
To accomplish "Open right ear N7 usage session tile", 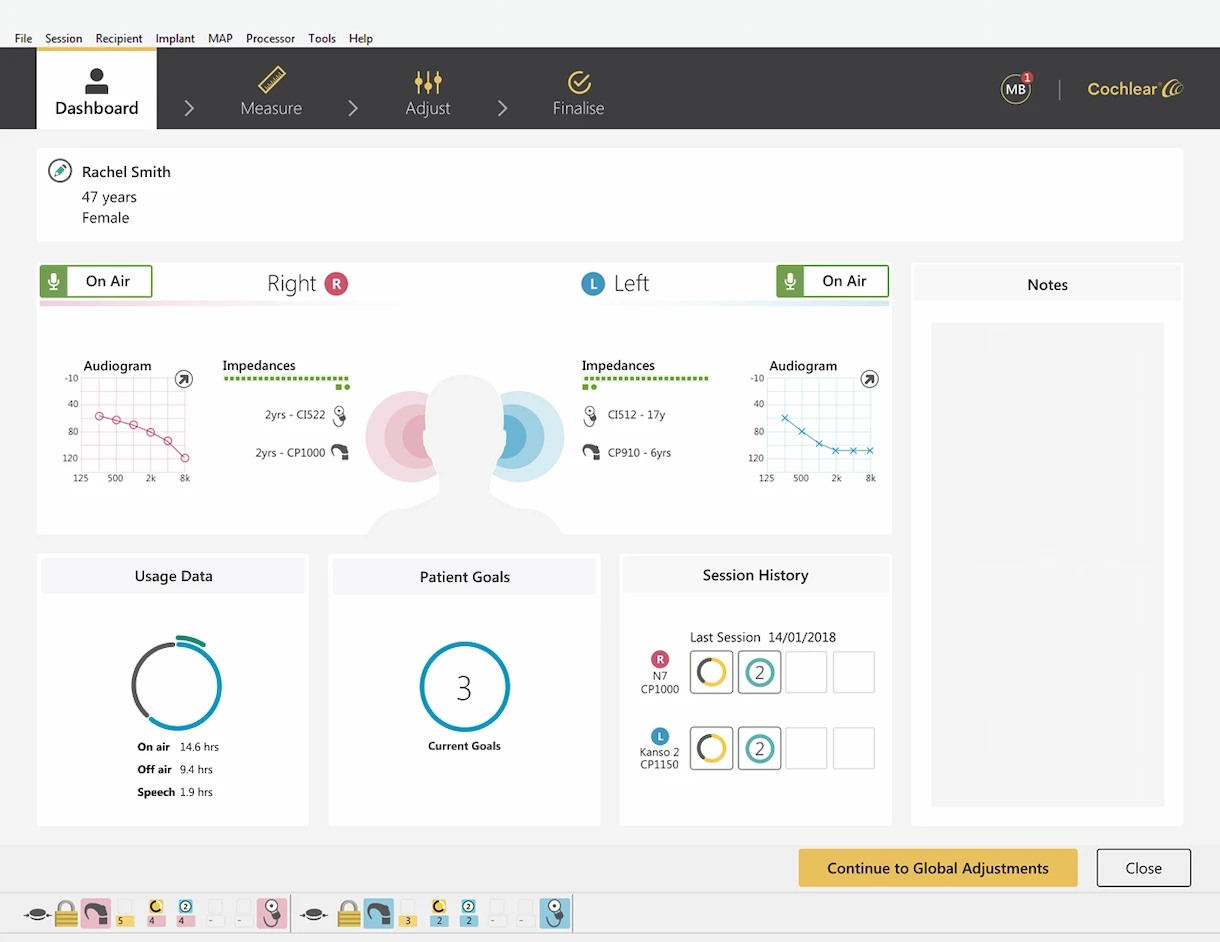I will point(711,672).
